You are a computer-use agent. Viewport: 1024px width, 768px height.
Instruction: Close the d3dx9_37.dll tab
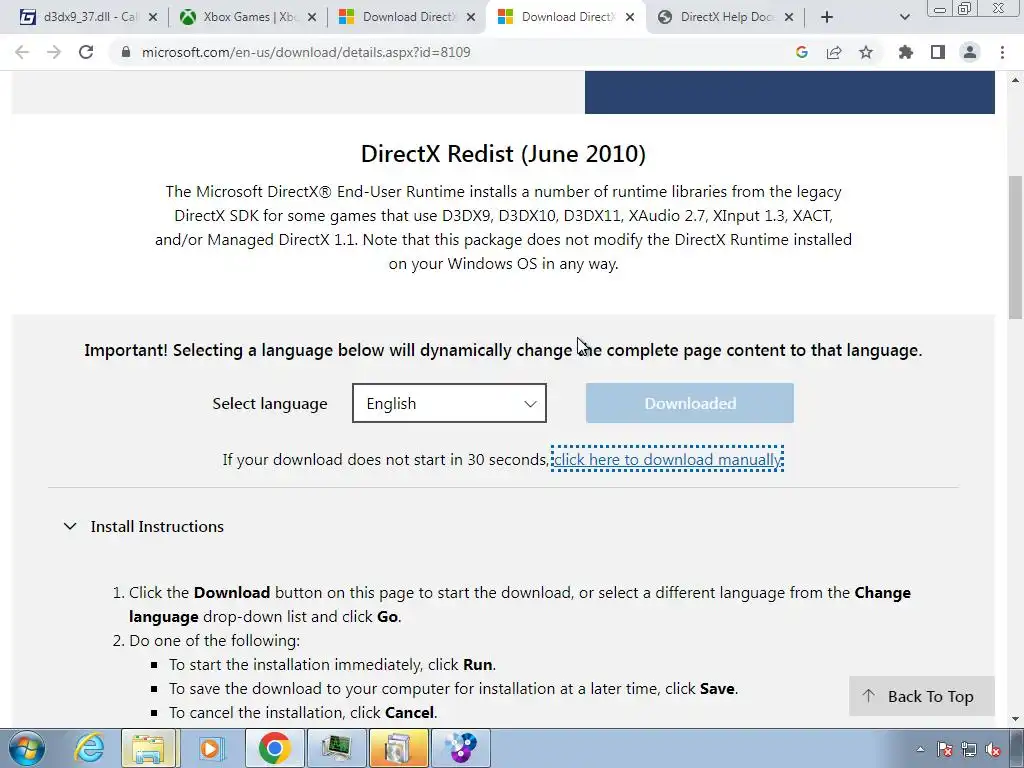[153, 17]
